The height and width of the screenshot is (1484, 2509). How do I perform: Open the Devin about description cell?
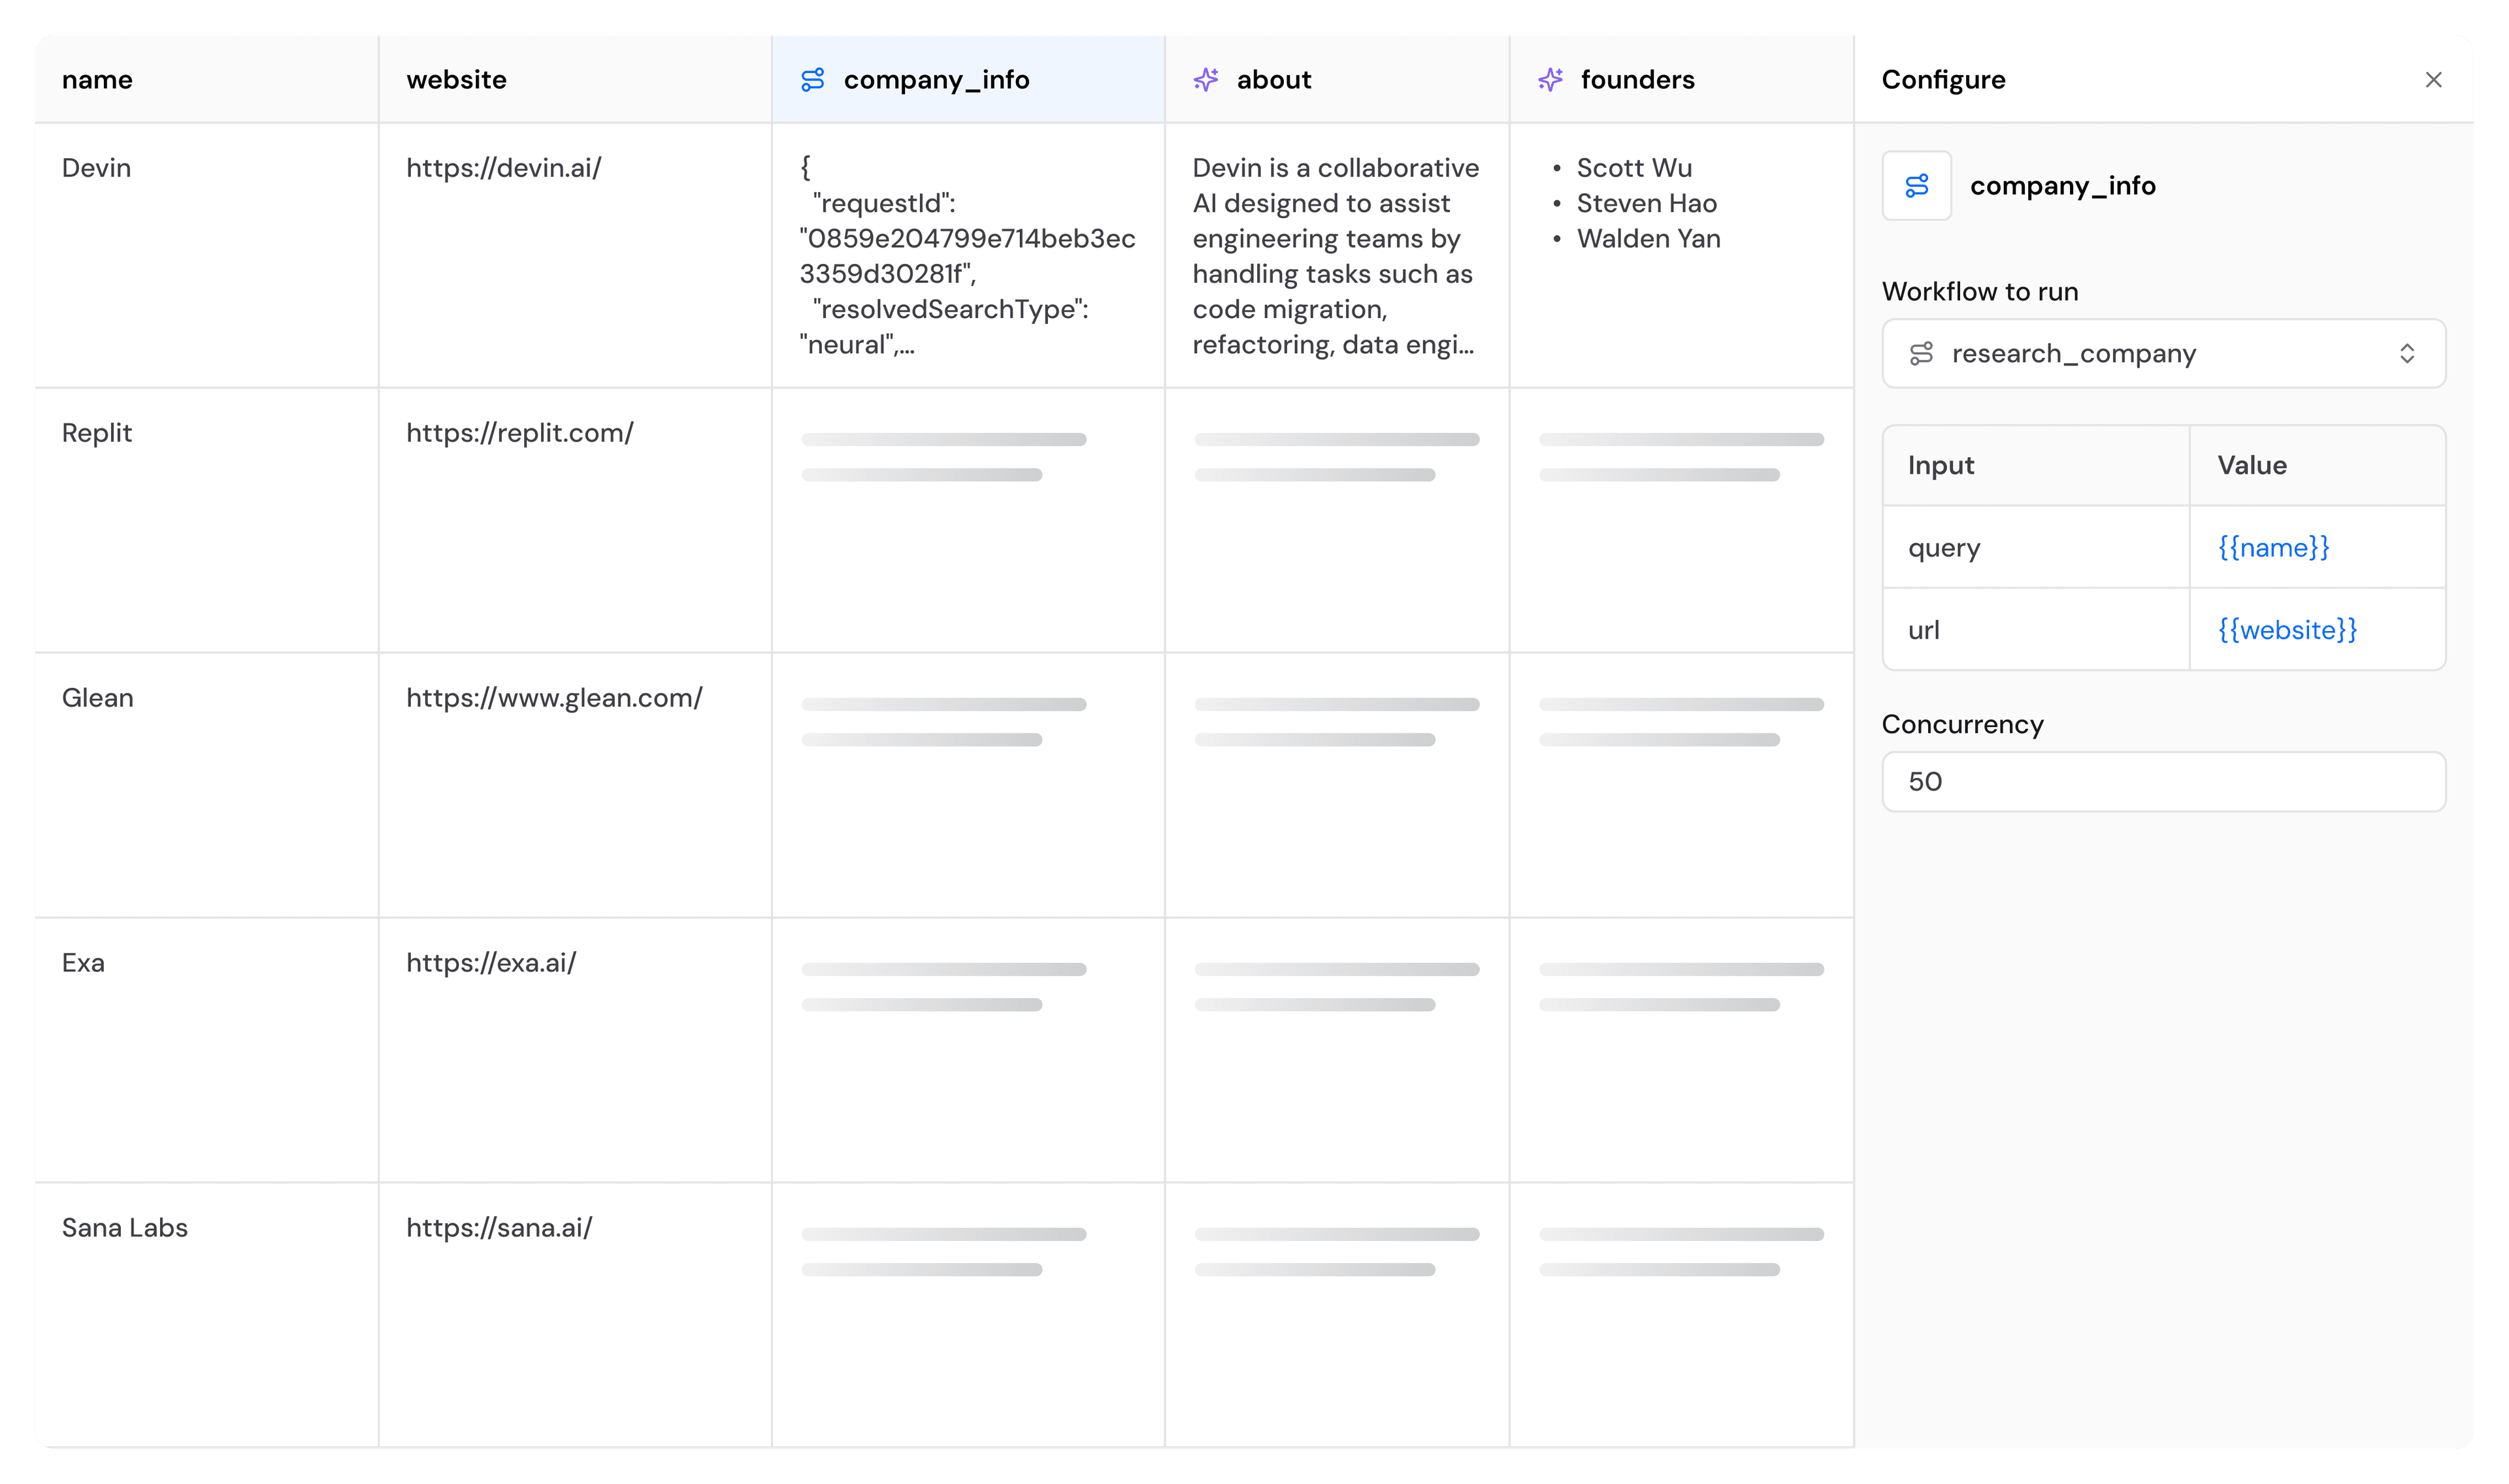point(1337,256)
